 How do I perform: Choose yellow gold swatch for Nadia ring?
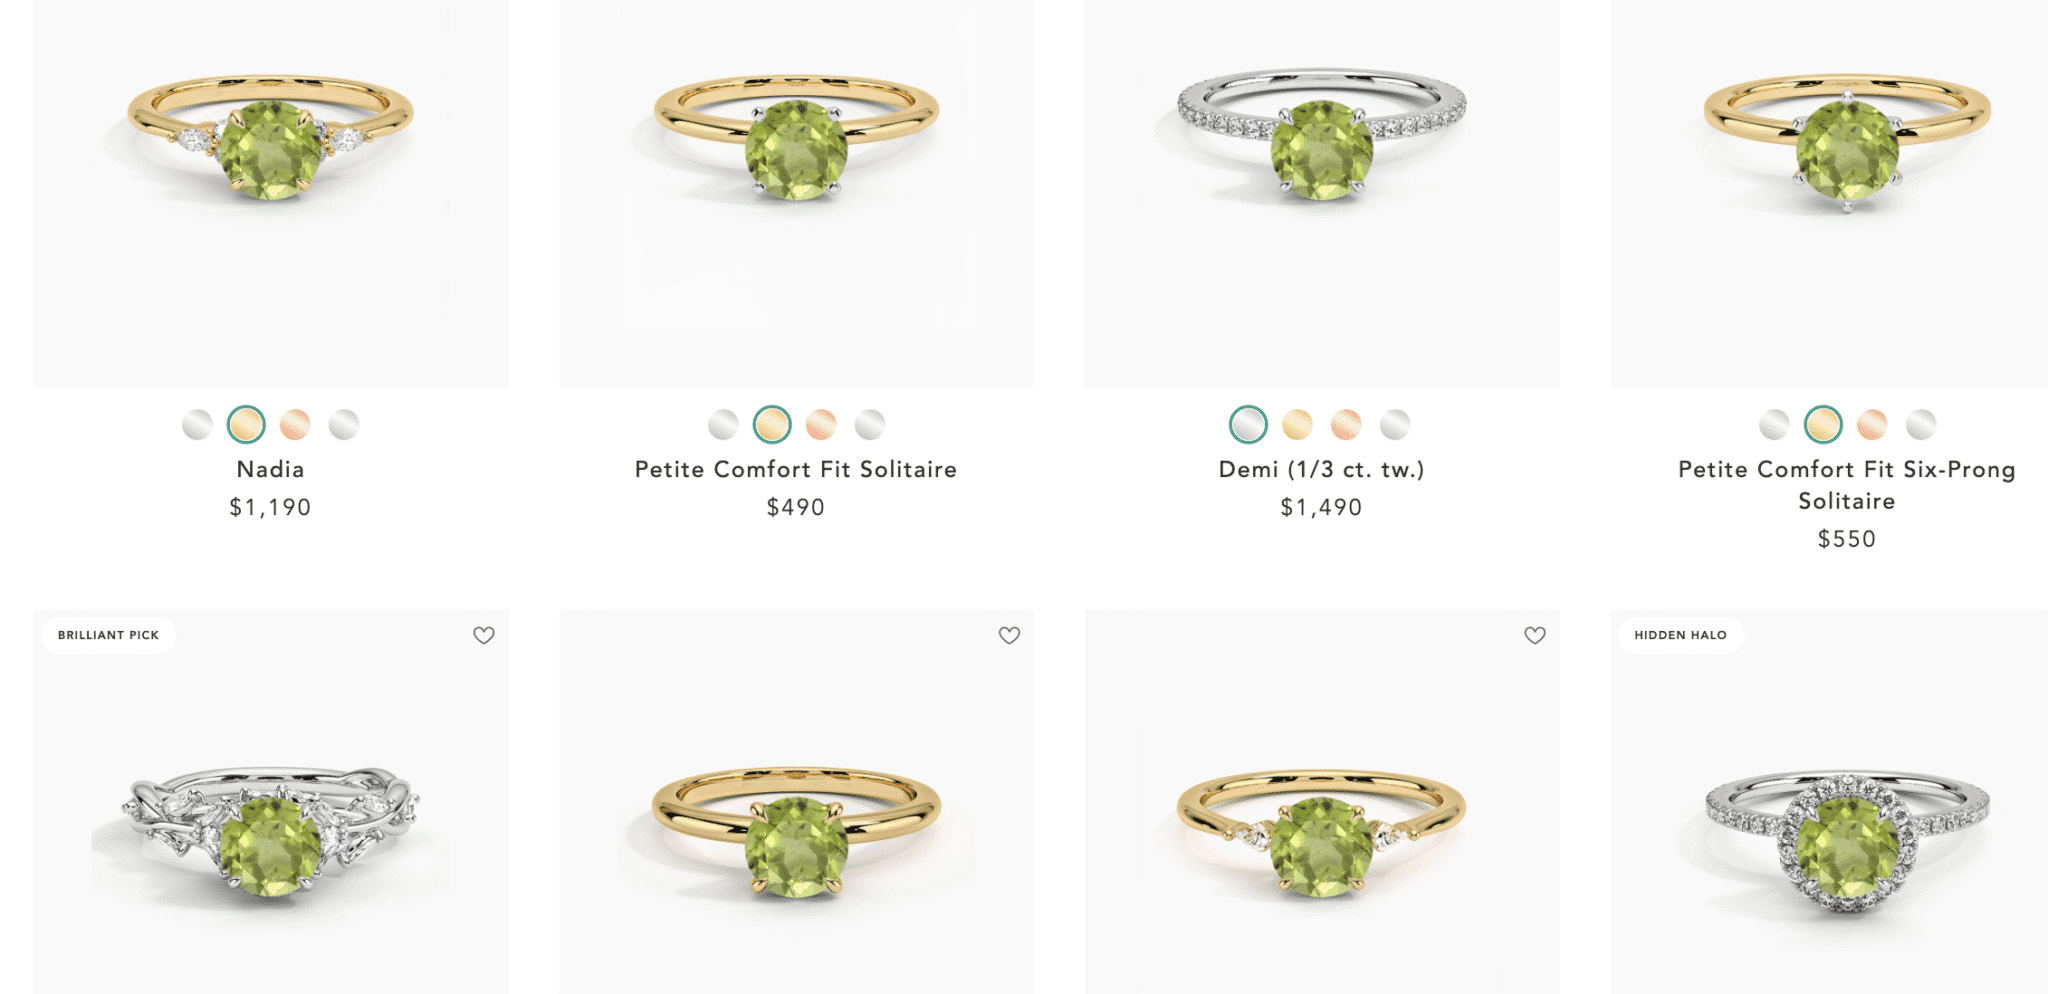click(246, 425)
